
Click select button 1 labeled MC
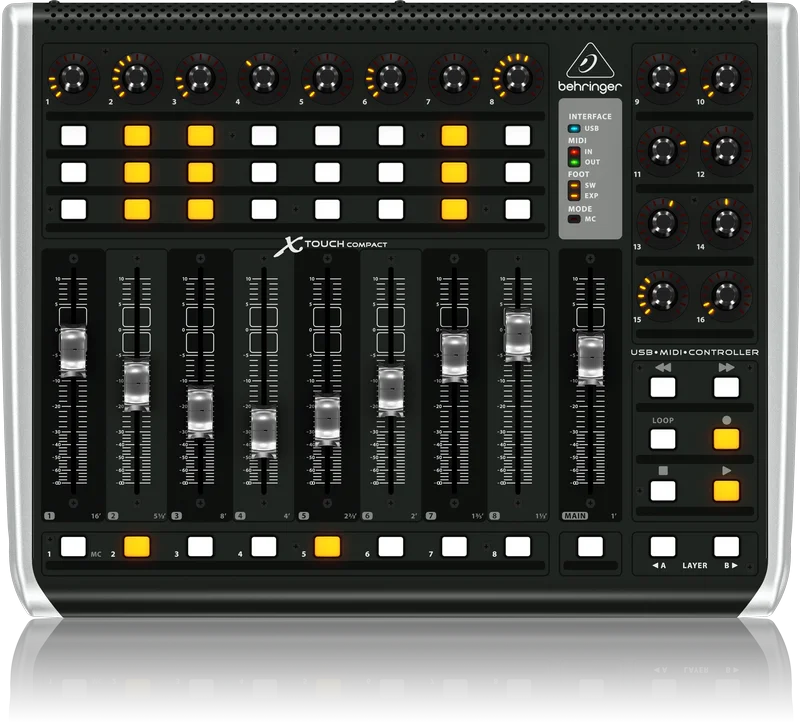click(x=73, y=546)
